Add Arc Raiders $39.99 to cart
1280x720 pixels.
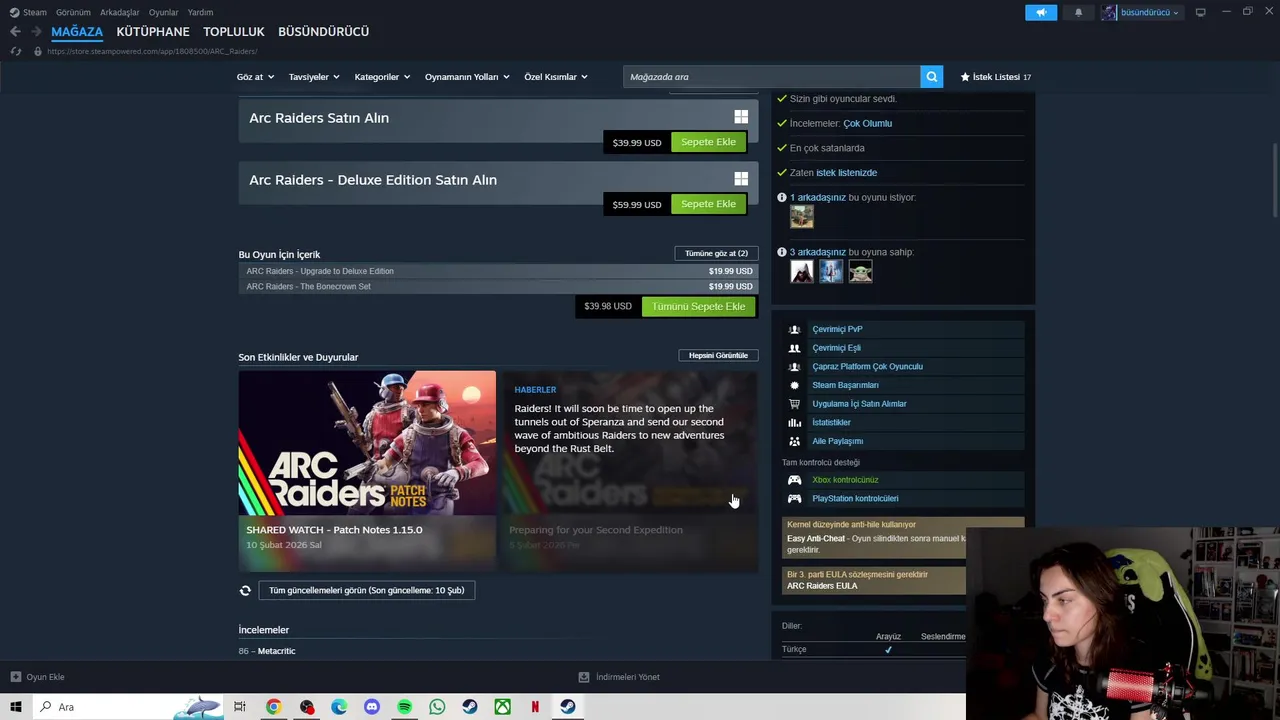pos(708,142)
